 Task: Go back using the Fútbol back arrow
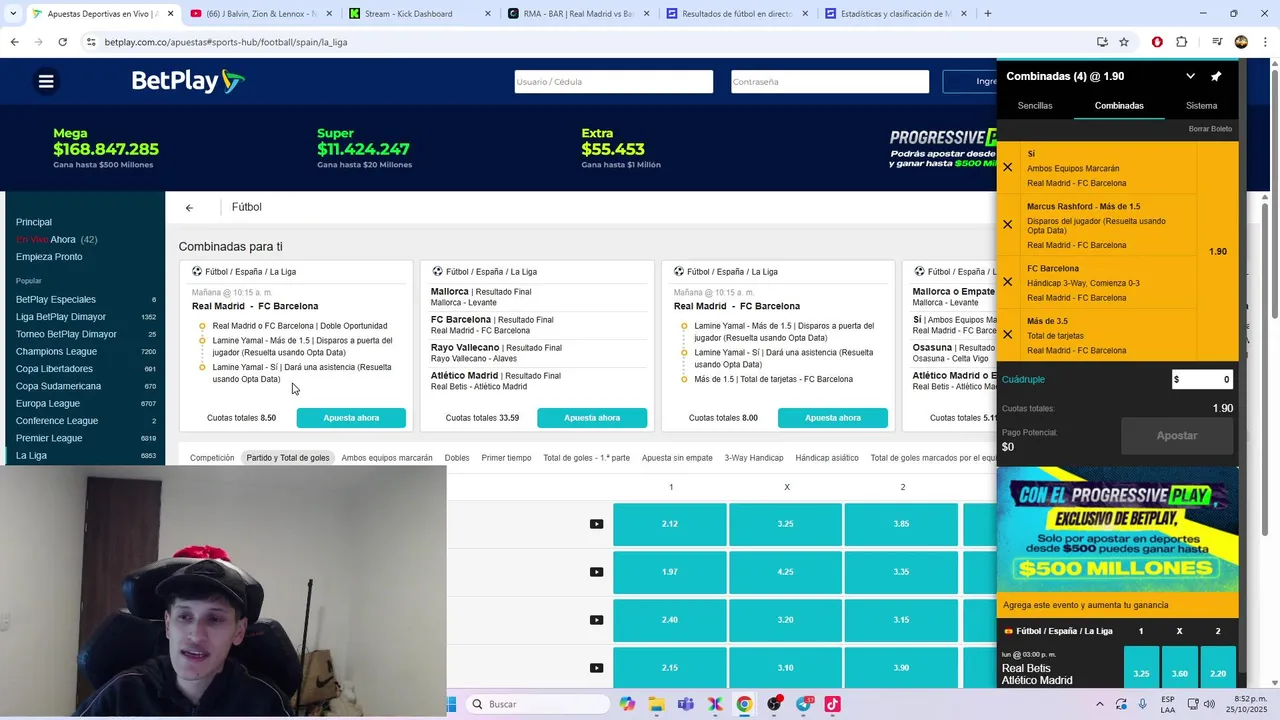point(189,207)
